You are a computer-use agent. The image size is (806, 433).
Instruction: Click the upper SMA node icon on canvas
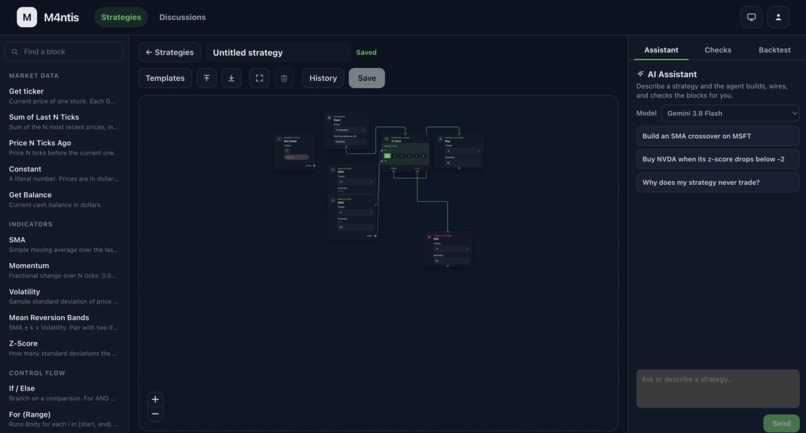point(333,170)
